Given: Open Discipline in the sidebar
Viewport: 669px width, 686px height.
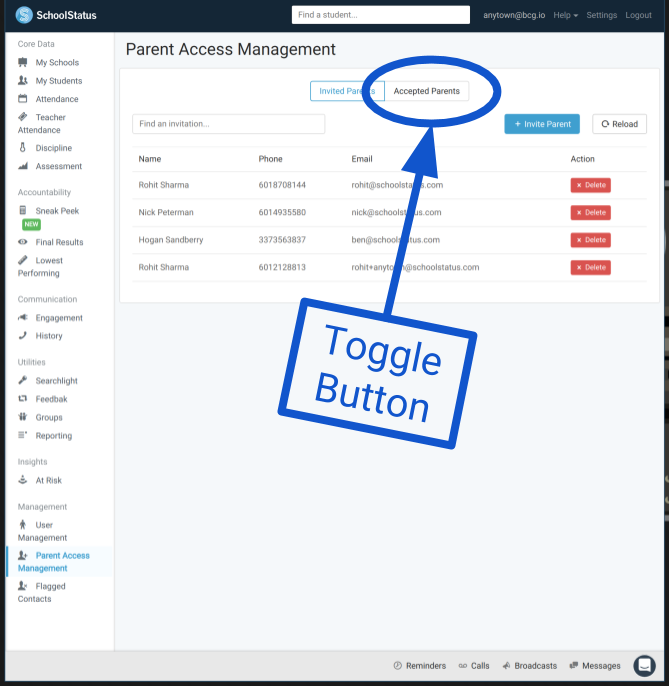Looking at the screenshot, I should click(x=53, y=148).
